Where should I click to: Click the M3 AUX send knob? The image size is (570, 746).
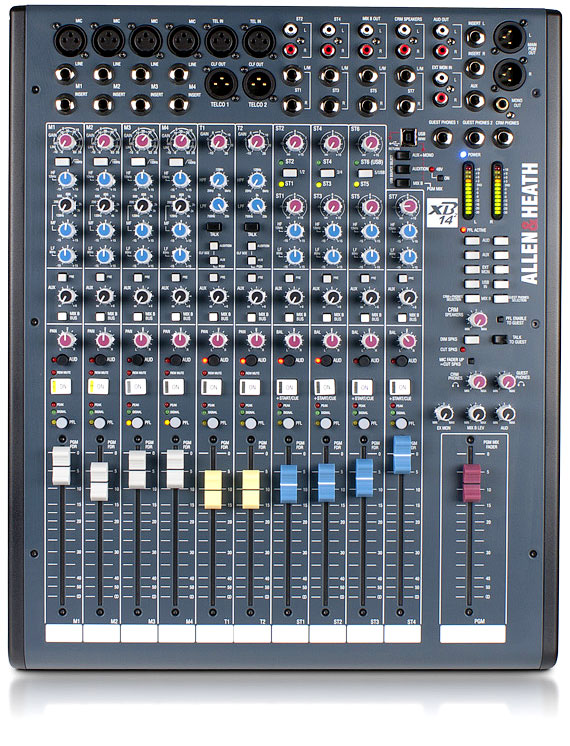(142, 296)
